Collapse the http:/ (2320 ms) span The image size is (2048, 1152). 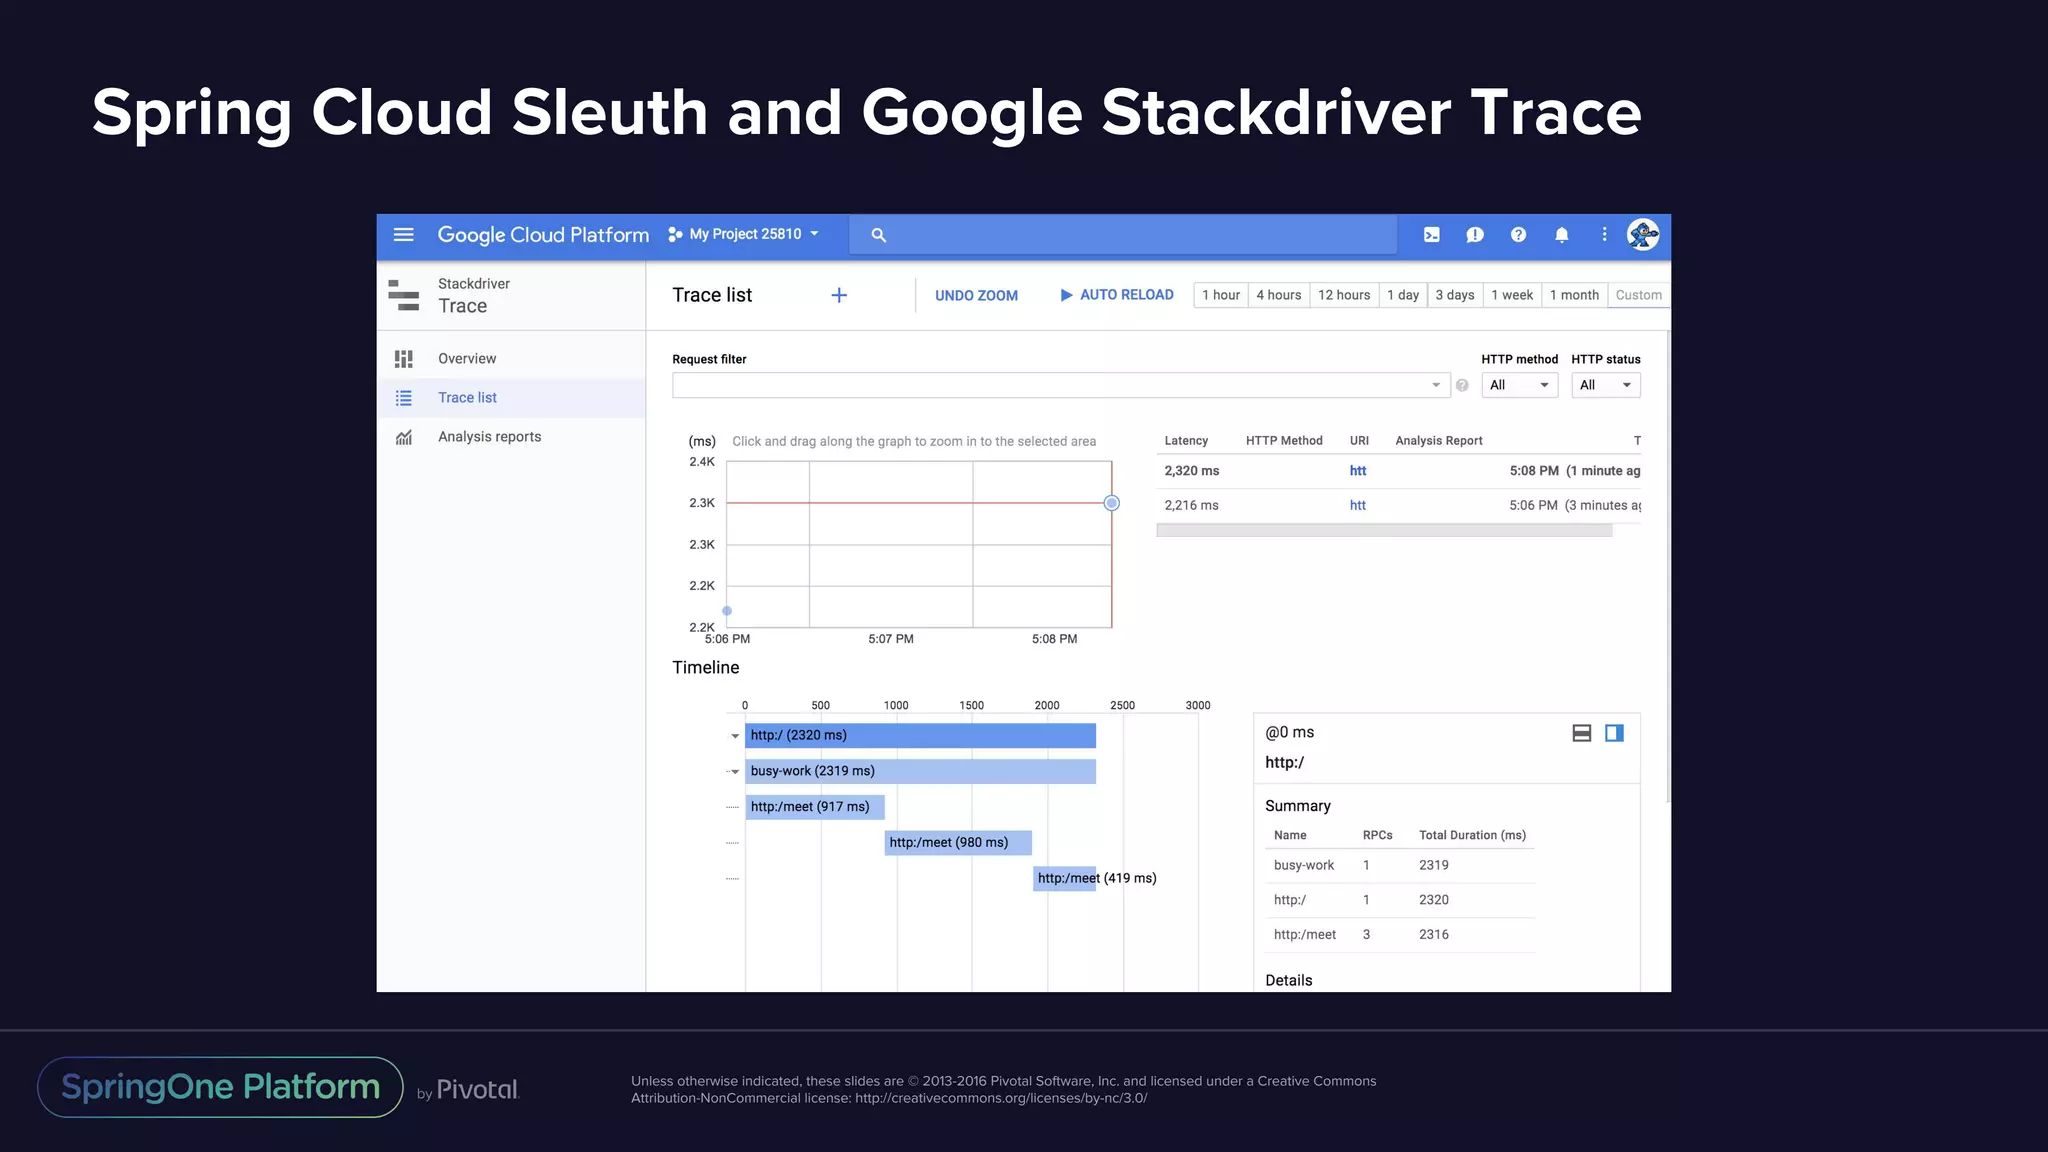pyautogui.click(x=735, y=736)
